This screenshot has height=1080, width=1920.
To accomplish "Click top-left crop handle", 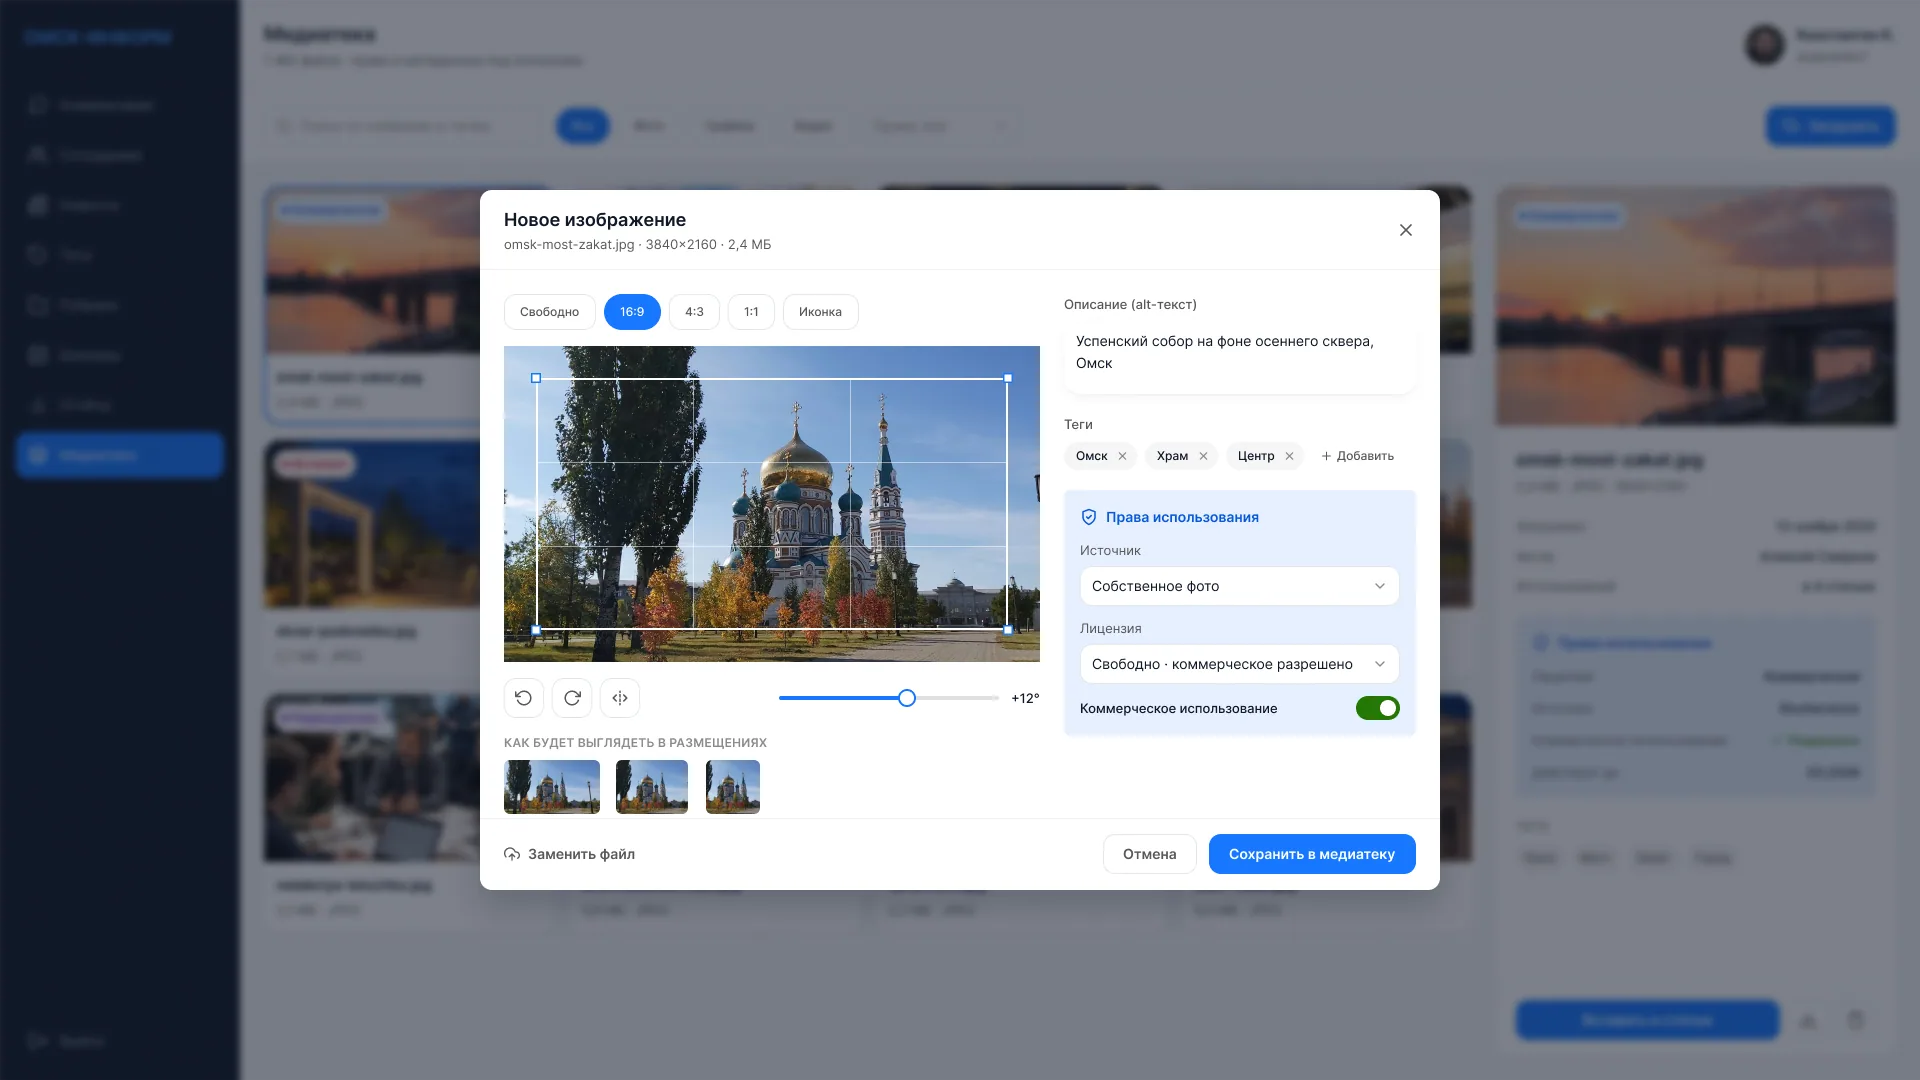I will pyautogui.click(x=536, y=378).
